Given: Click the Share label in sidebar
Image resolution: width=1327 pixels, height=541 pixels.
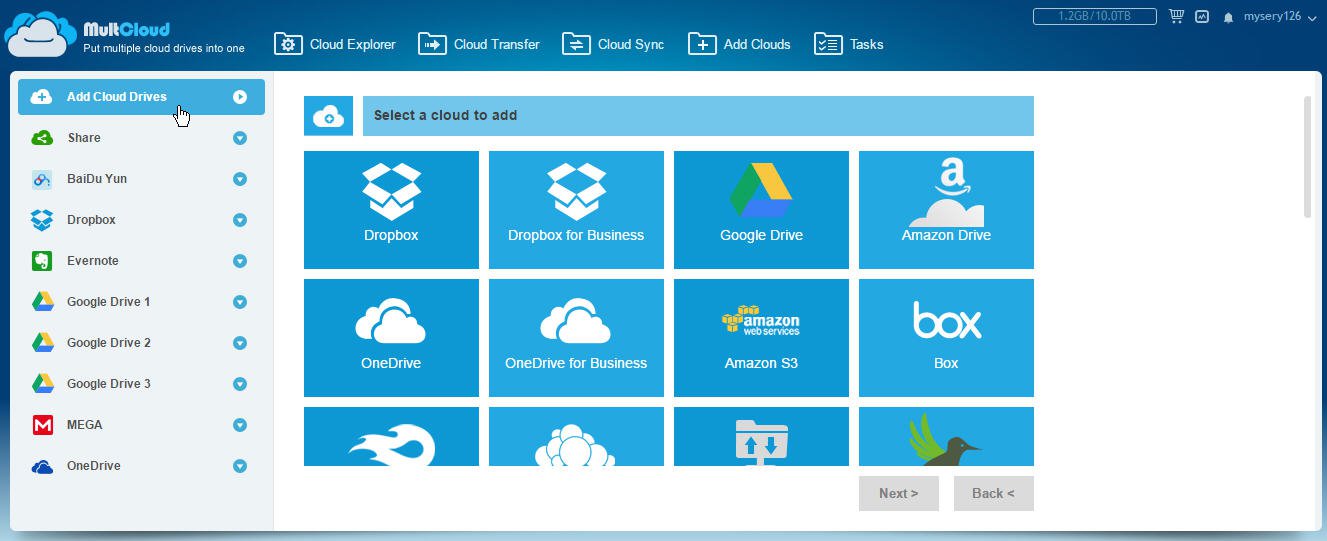Looking at the screenshot, I should click(x=84, y=138).
